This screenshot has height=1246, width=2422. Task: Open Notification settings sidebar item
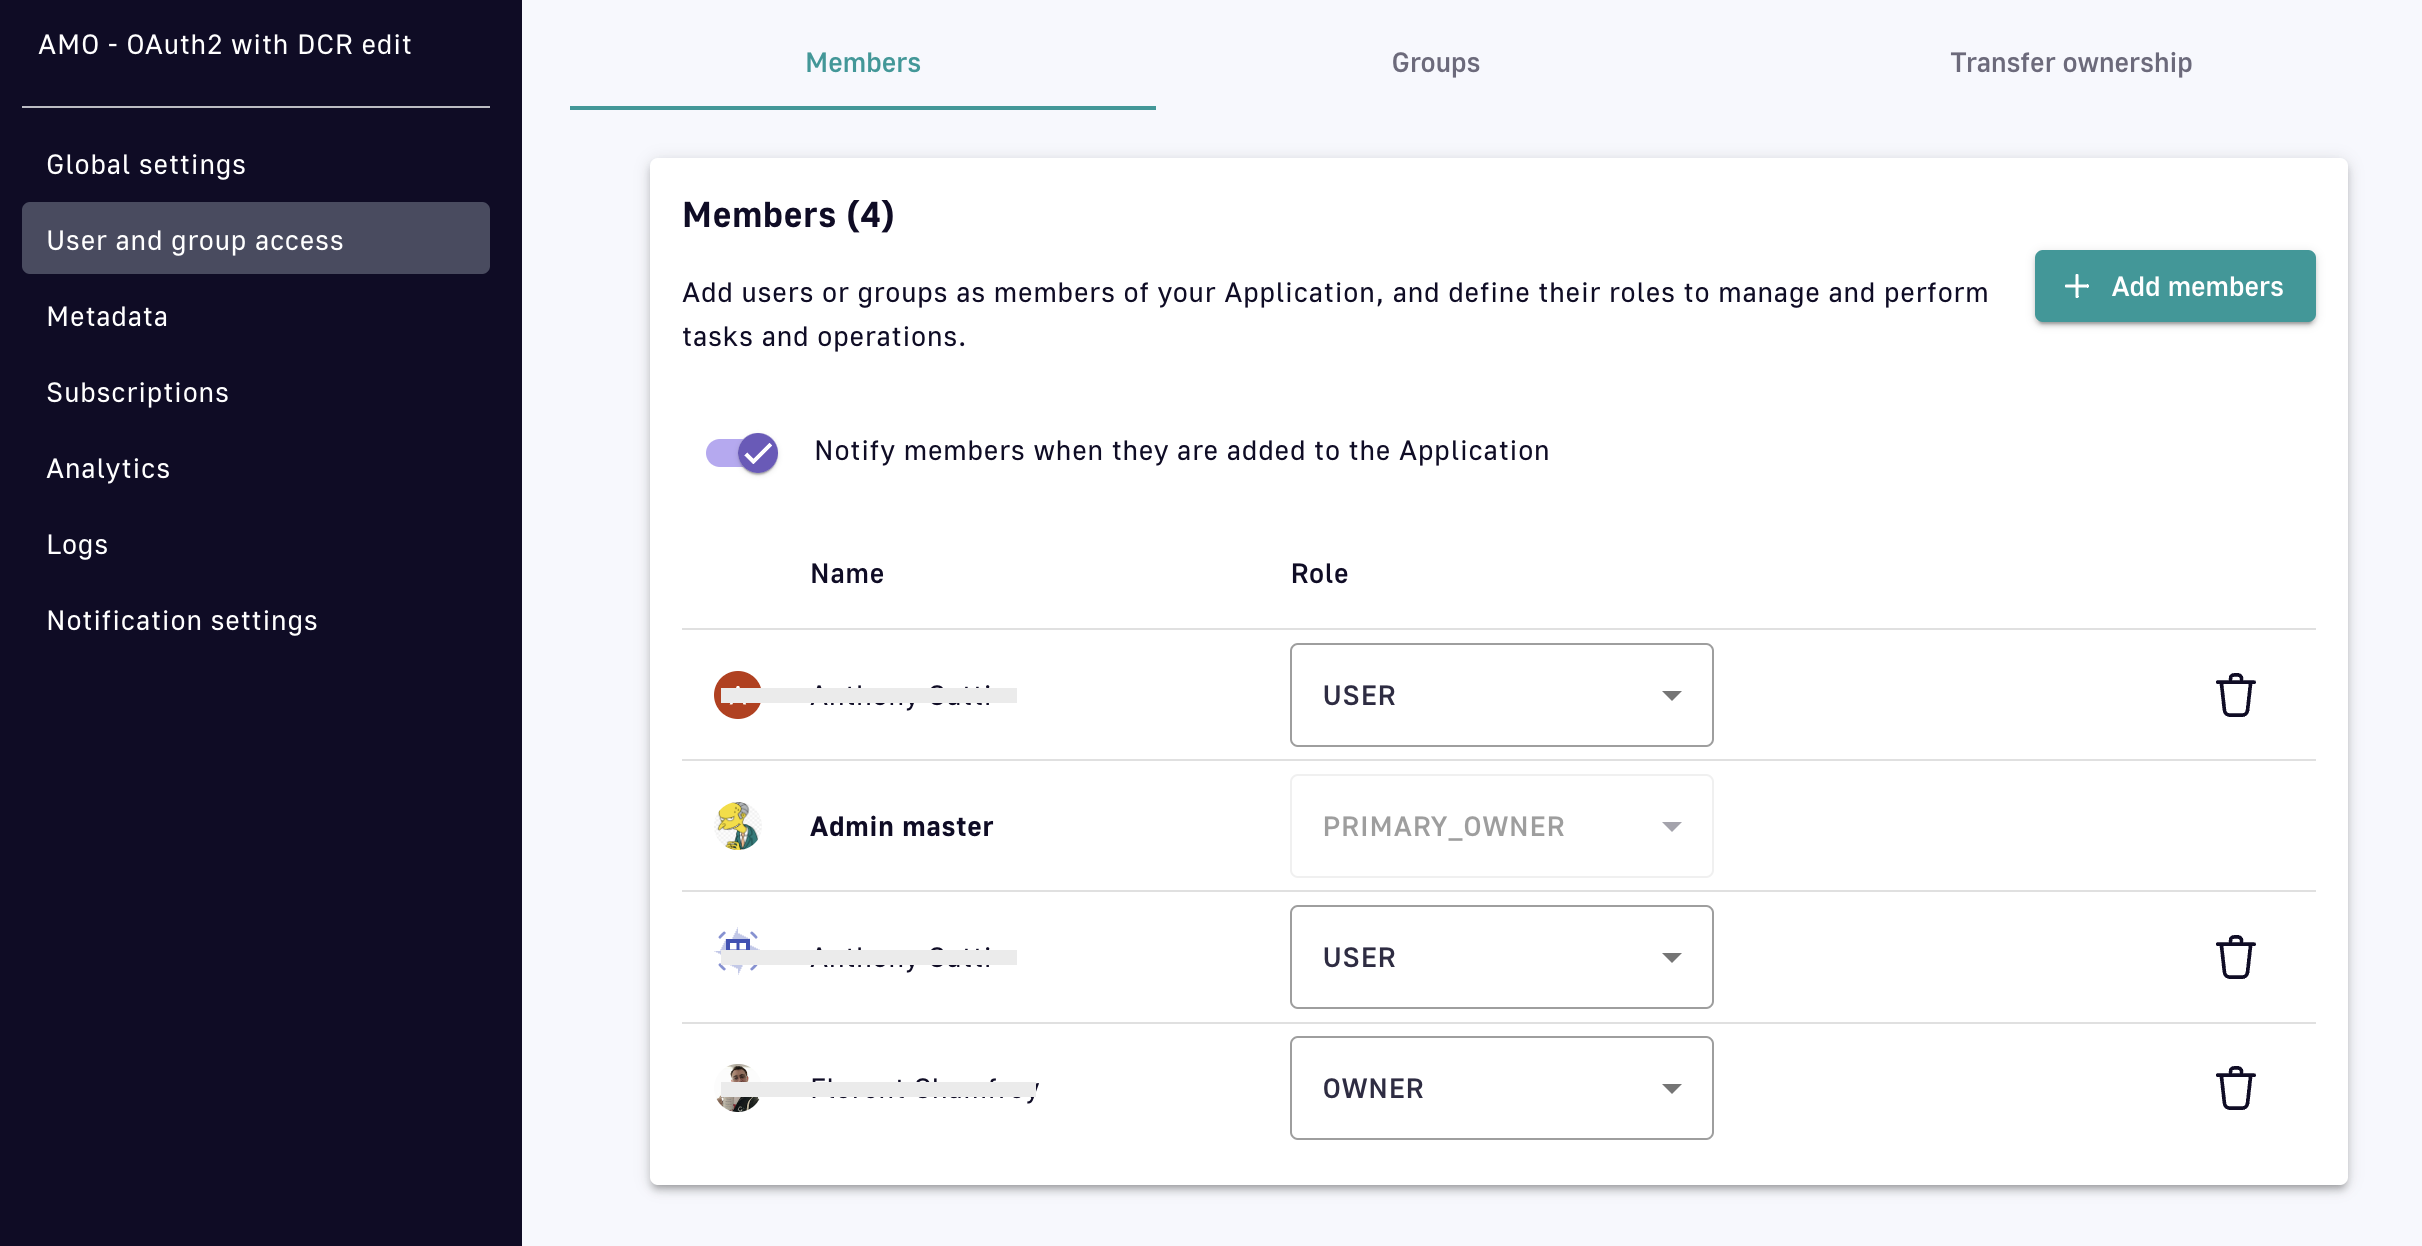tap(182, 620)
